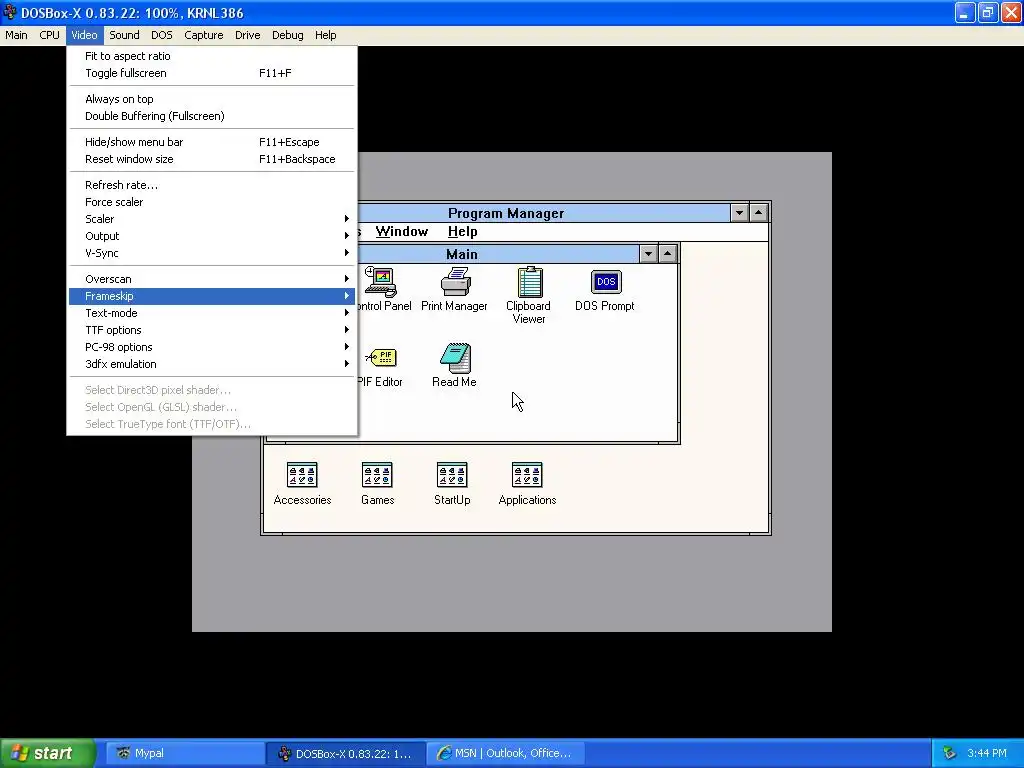Open the Print Manager icon

(x=455, y=282)
